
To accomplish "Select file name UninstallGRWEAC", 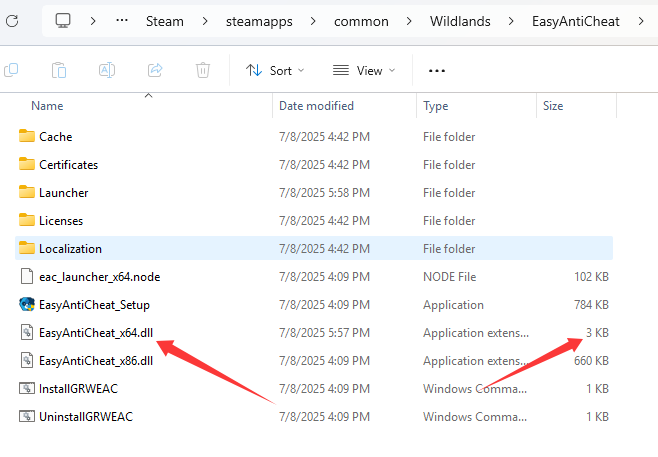I will pyautogui.click(x=86, y=417).
